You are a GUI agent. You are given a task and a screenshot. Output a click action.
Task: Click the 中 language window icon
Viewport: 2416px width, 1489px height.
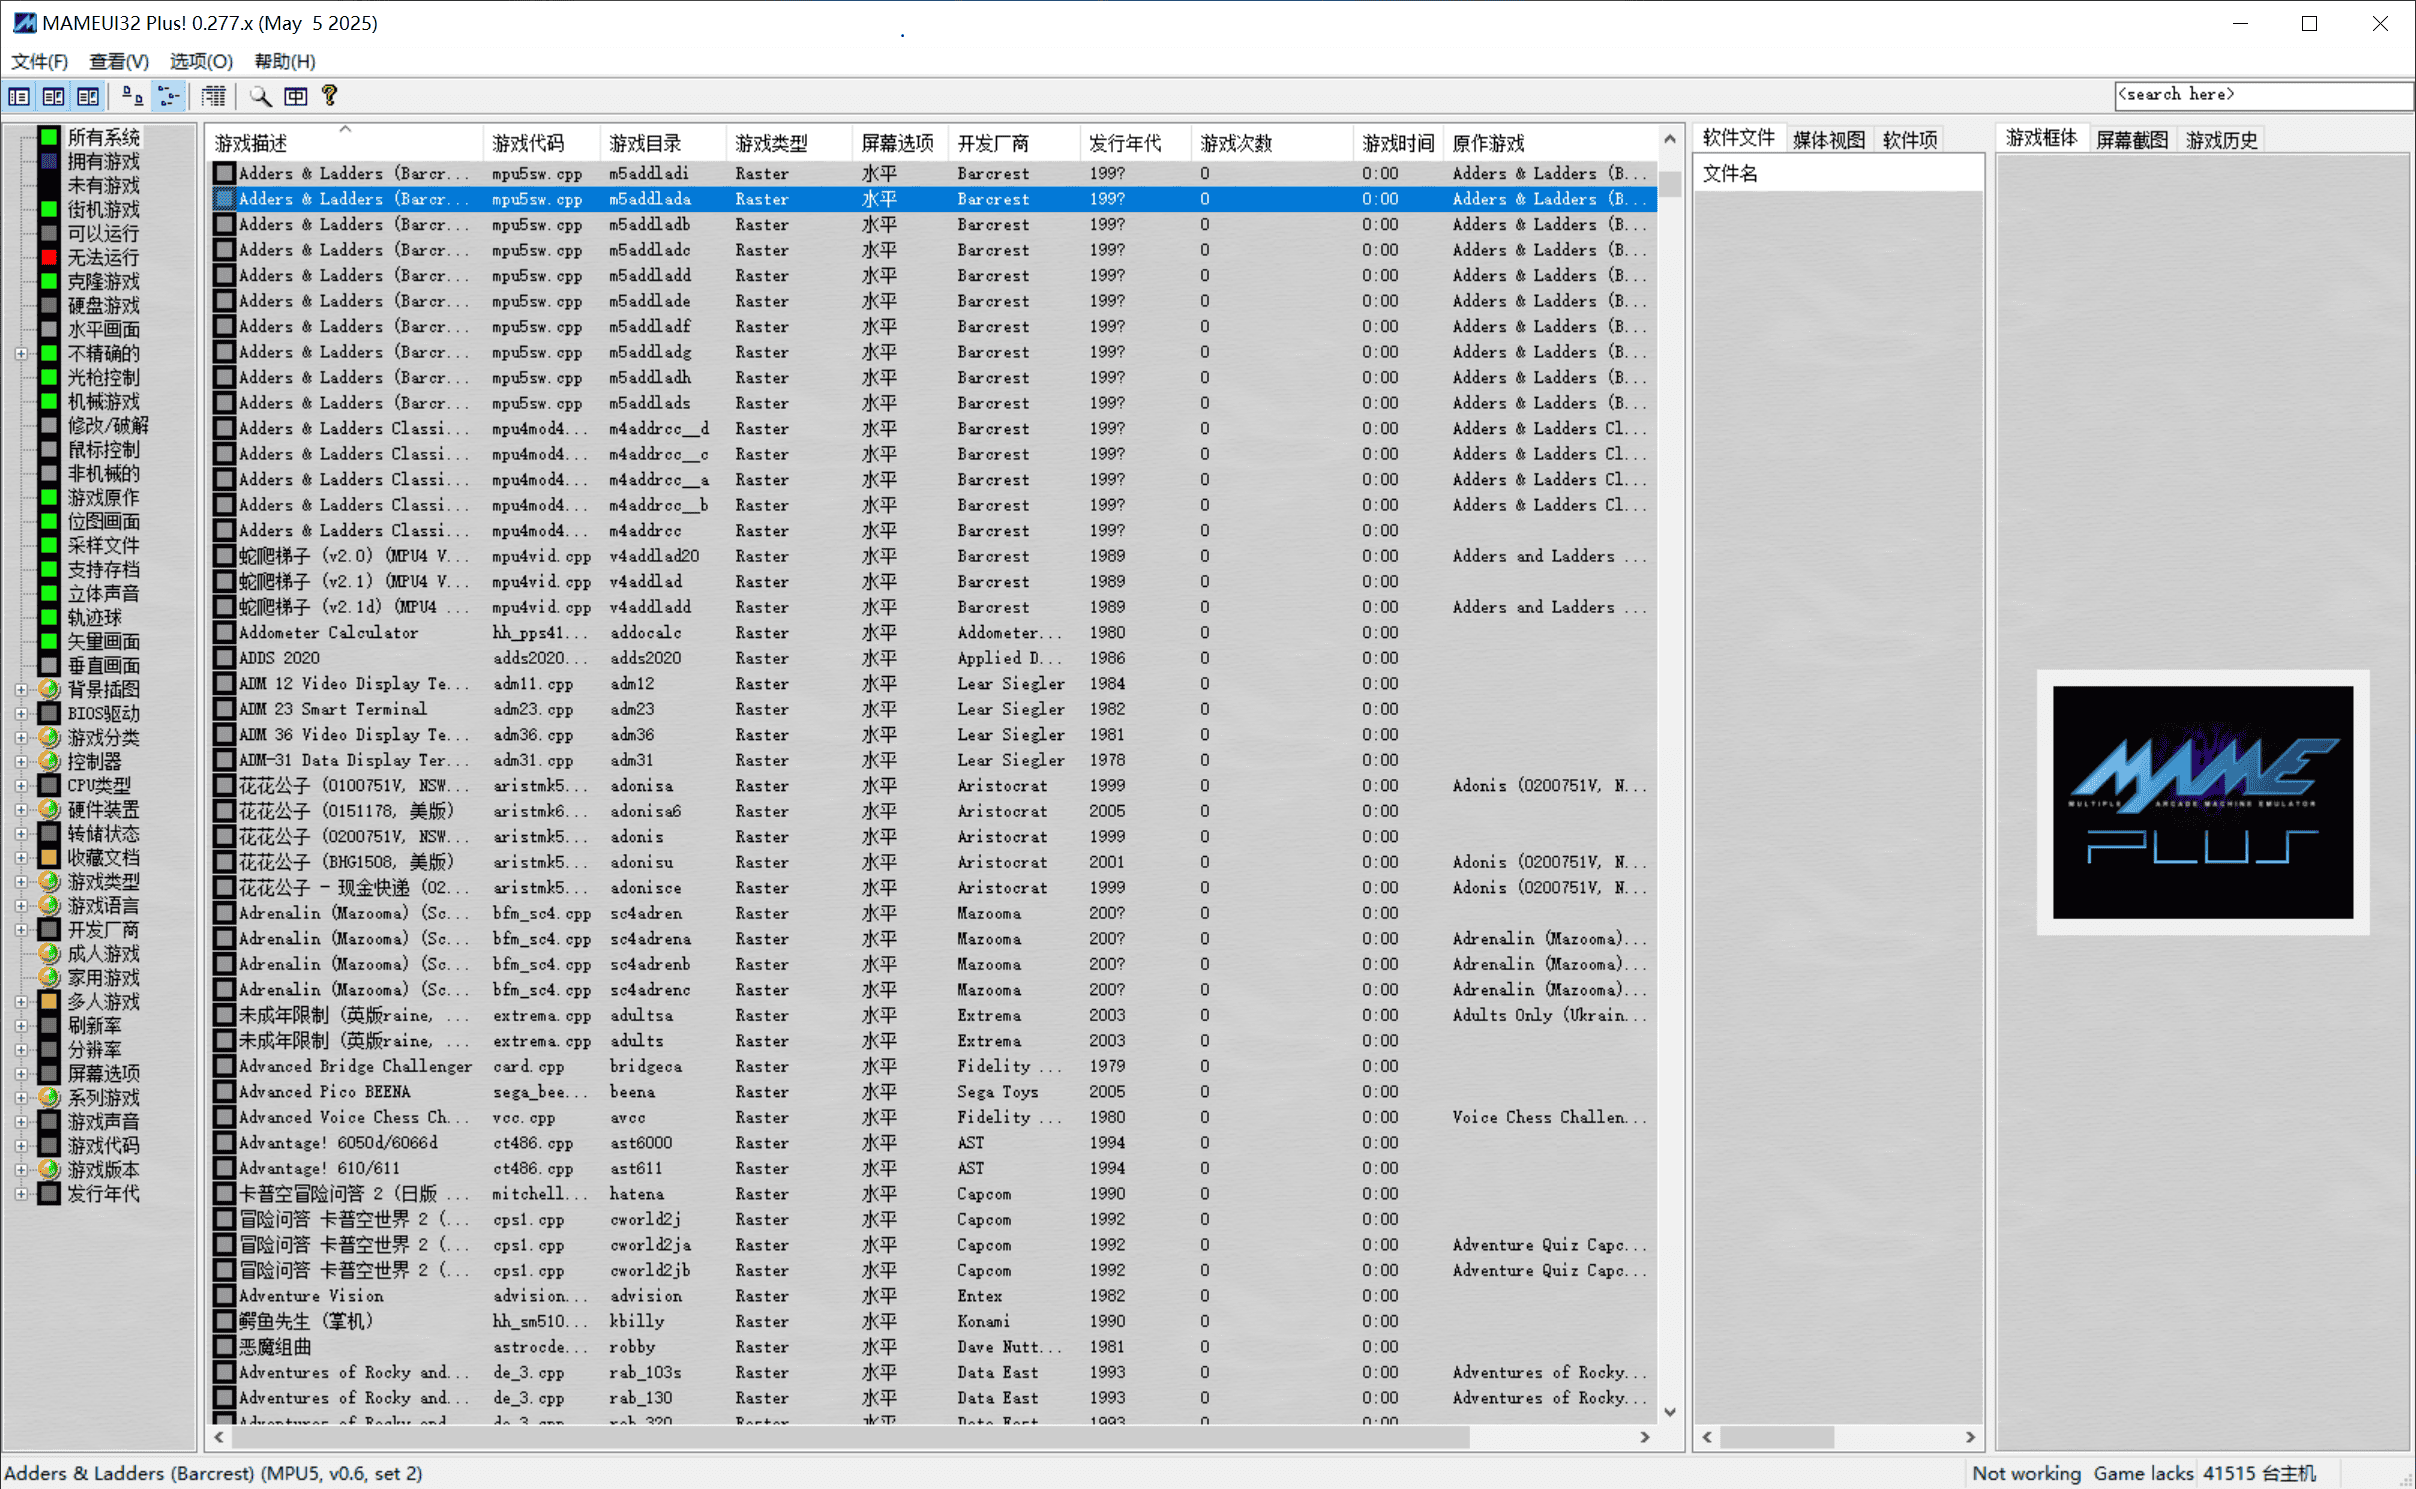(x=296, y=96)
